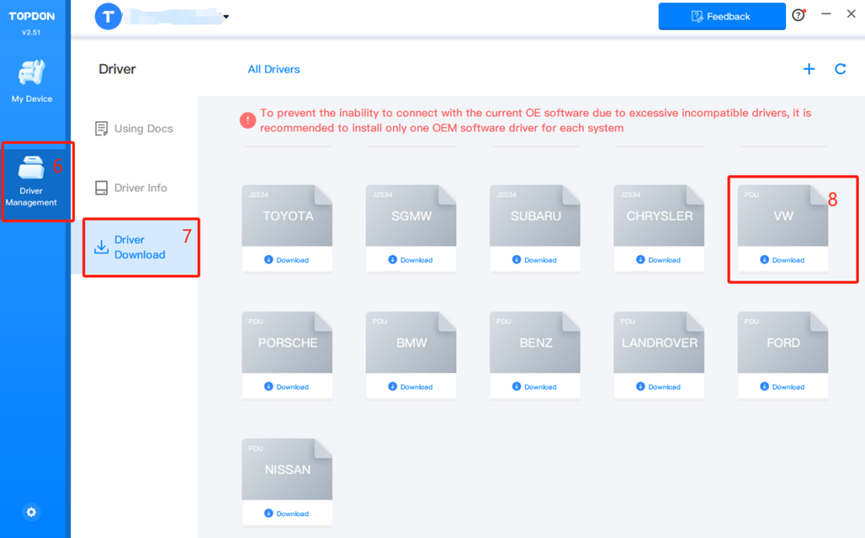The height and width of the screenshot is (538, 865).
Task: Open the Driver Info menu item
Action: (131, 188)
